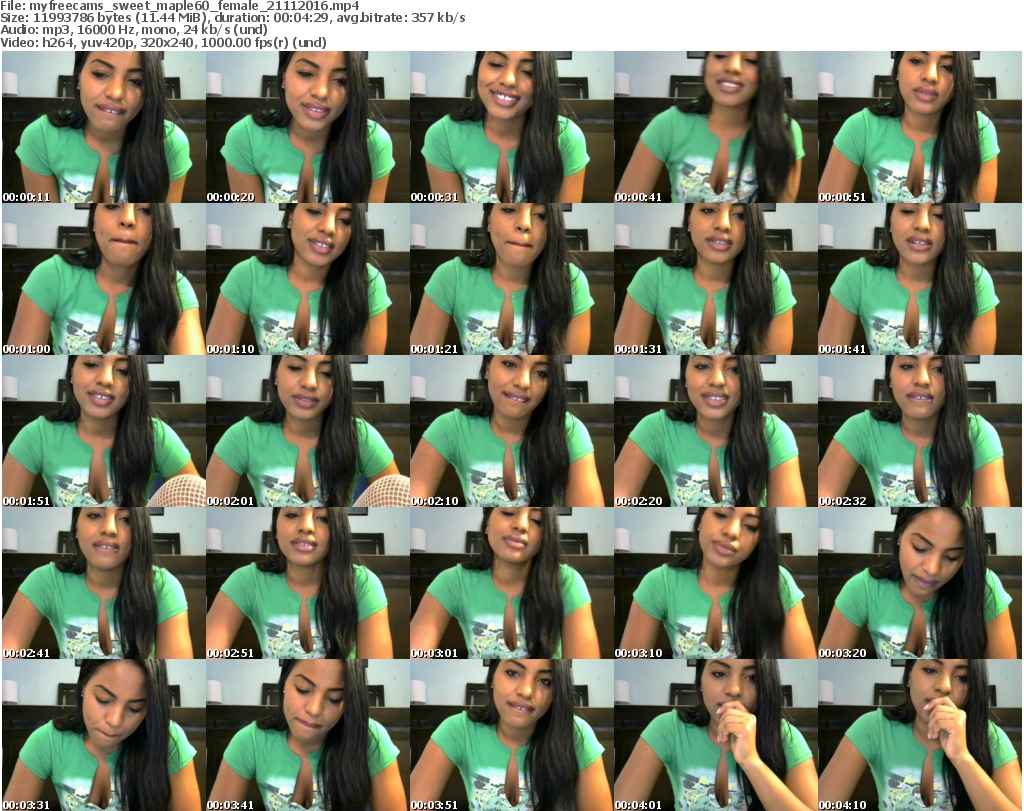Pick the frame marked 00:02:20
1024x811 pixels.
716,432
